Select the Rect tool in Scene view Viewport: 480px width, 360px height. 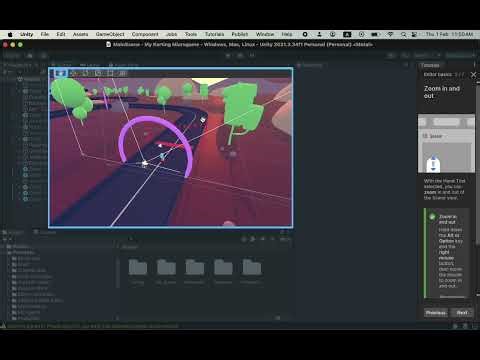110,73
